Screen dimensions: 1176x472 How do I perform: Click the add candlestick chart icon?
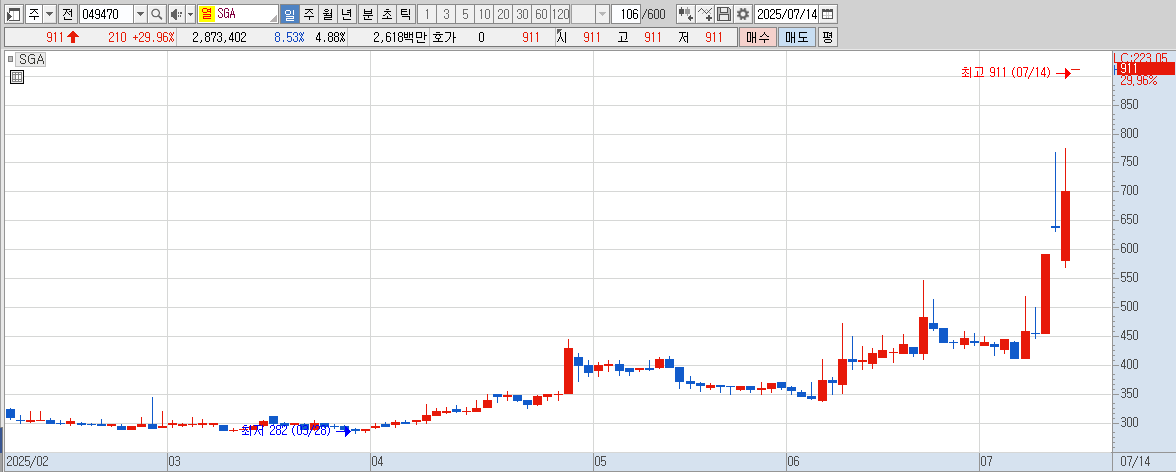pos(685,14)
